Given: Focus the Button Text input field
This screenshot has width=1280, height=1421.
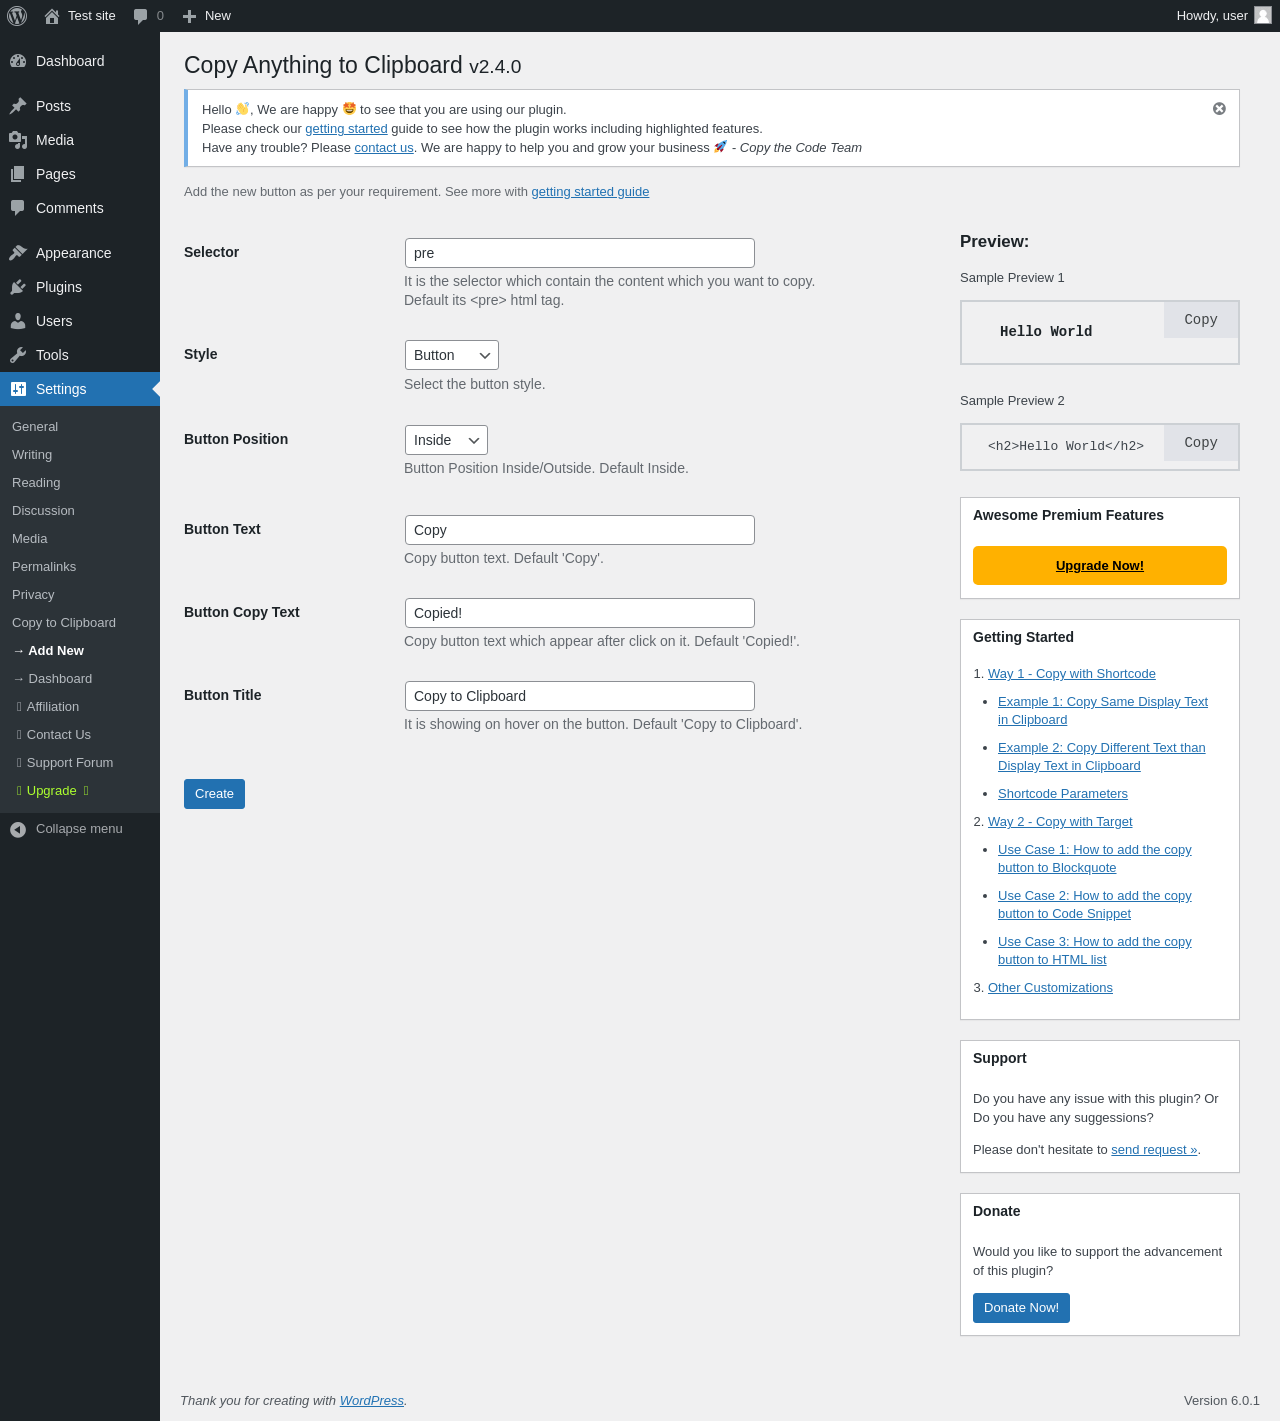Looking at the screenshot, I should [x=579, y=530].
